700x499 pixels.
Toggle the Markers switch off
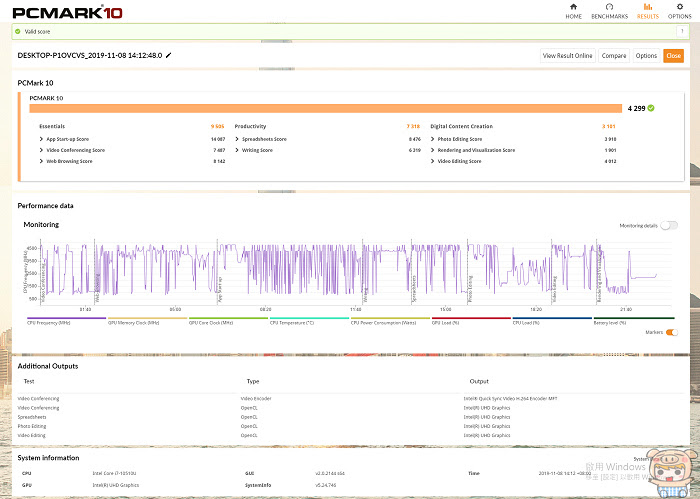point(672,332)
